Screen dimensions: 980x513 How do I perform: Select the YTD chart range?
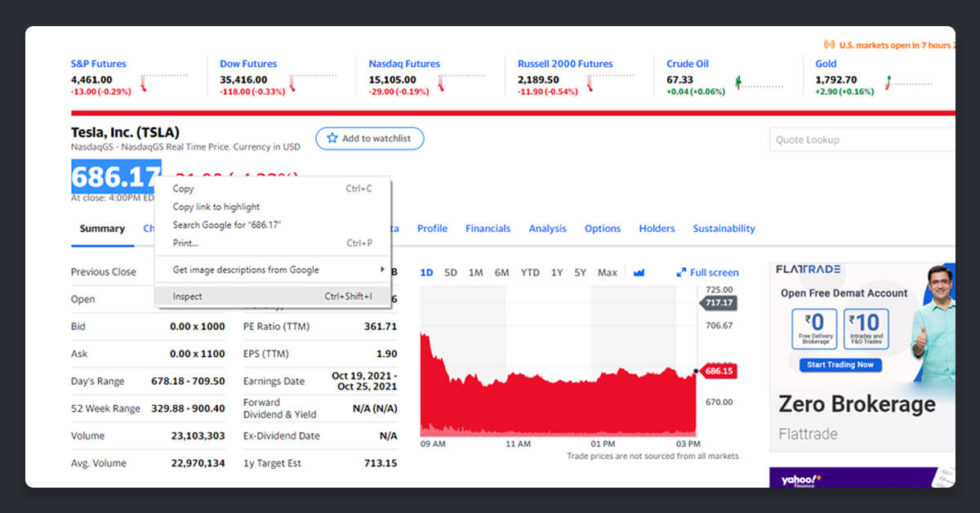[530, 272]
